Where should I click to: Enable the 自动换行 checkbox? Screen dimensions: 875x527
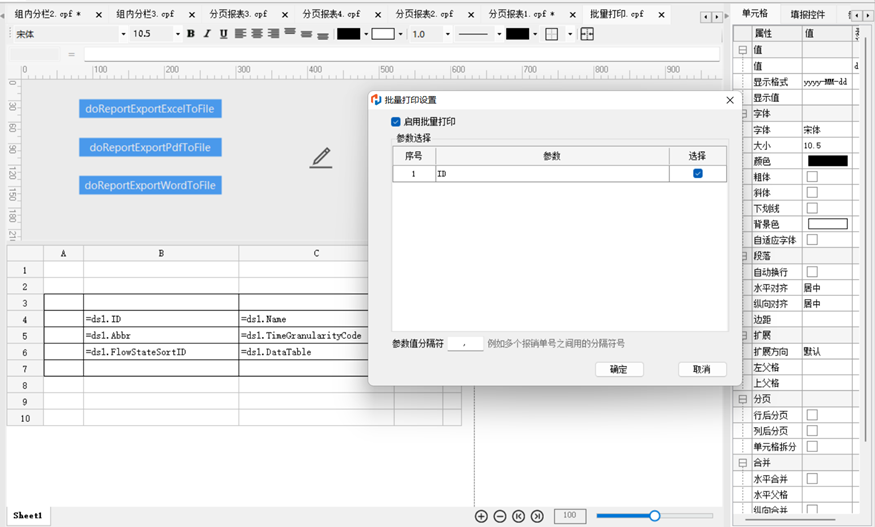pos(812,272)
